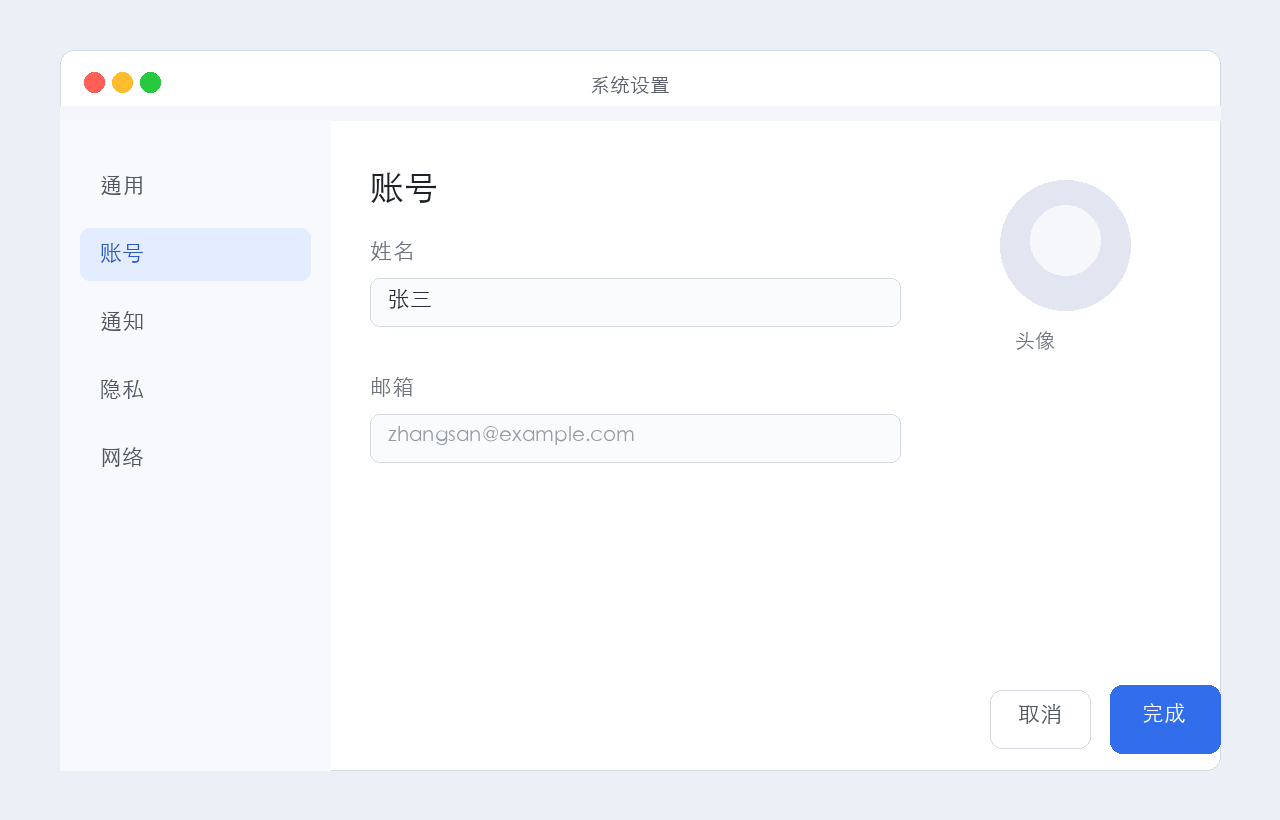The image size is (1280, 820).
Task: Open the 通用 settings section
Action: pyautogui.click(x=195, y=186)
